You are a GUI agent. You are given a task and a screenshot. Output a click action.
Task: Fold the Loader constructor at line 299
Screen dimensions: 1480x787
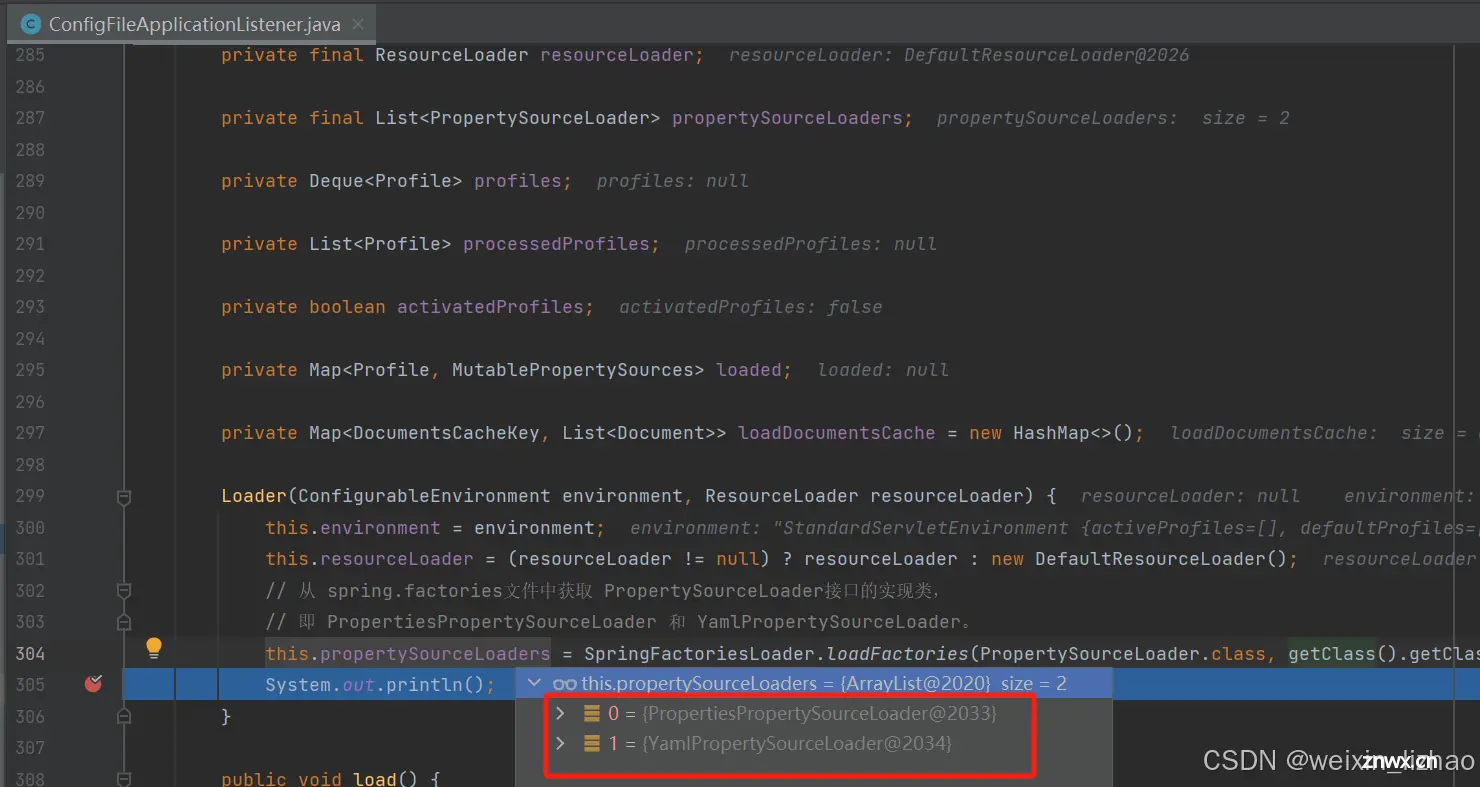click(124, 496)
